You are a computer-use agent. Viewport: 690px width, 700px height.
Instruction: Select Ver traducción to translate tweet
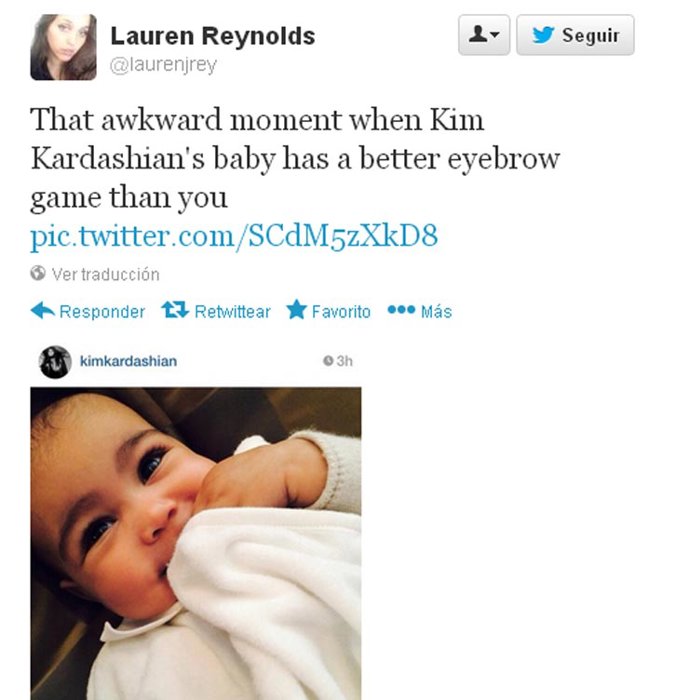(105, 274)
